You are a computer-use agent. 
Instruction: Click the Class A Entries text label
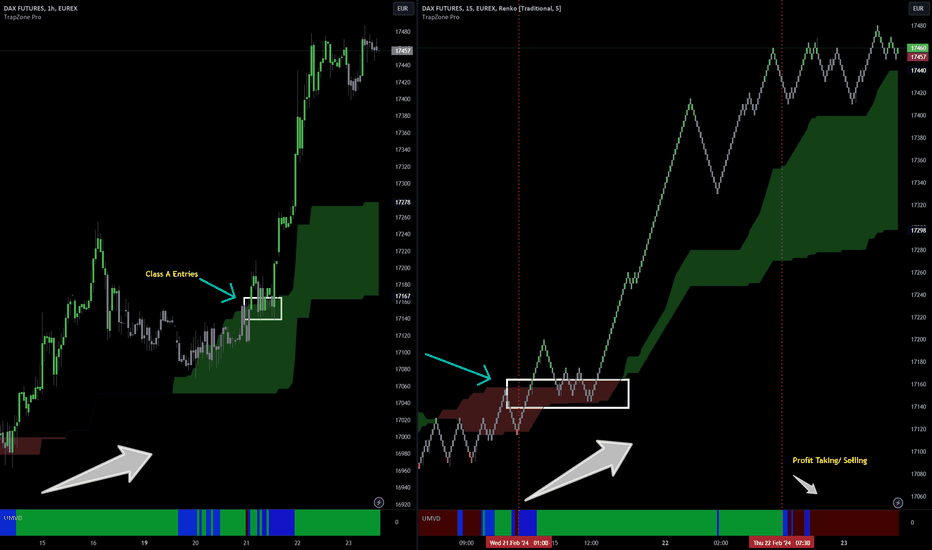[x=171, y=274]
